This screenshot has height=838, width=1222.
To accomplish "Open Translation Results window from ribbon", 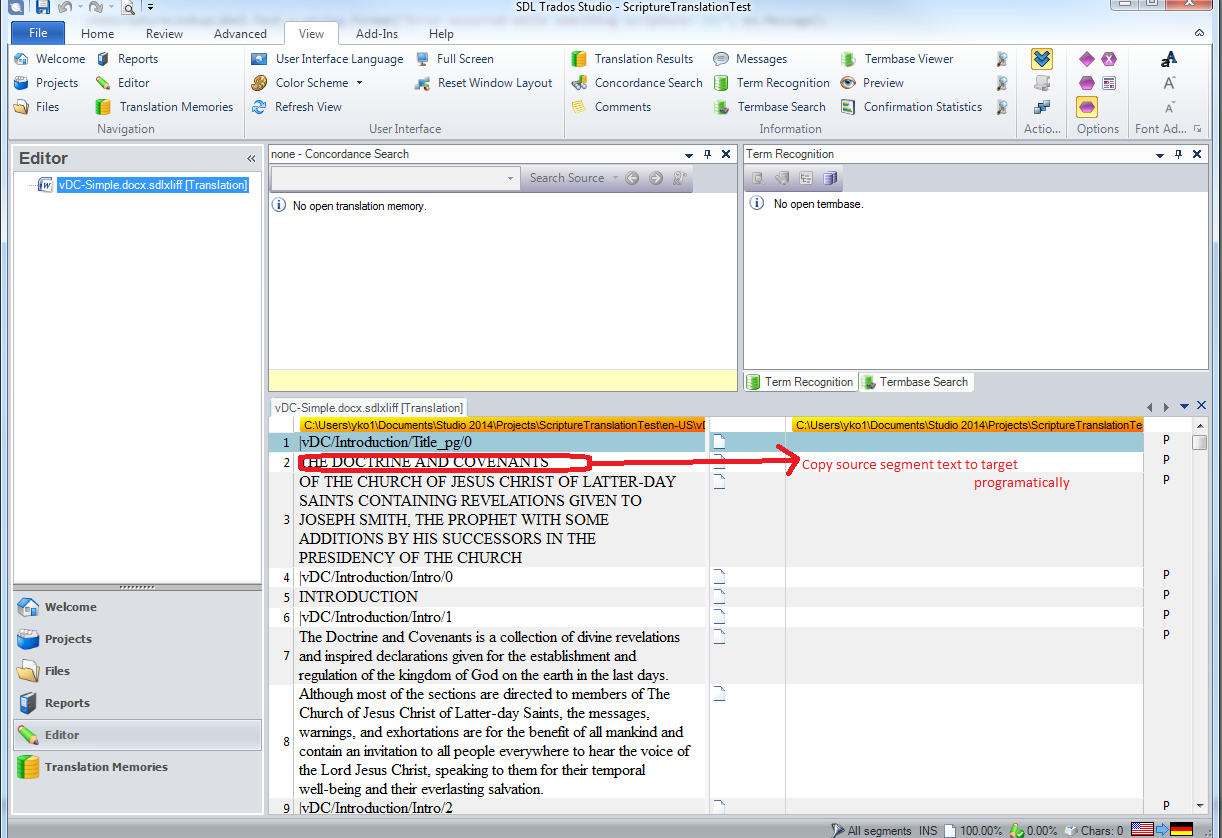I will click(x=633, y=59).
